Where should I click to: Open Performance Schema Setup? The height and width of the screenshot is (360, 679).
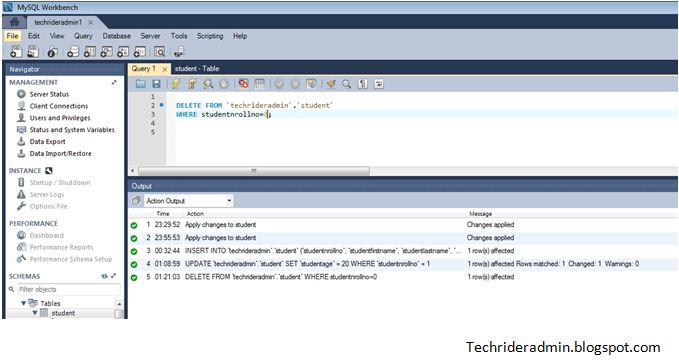(x=71, y=259)
